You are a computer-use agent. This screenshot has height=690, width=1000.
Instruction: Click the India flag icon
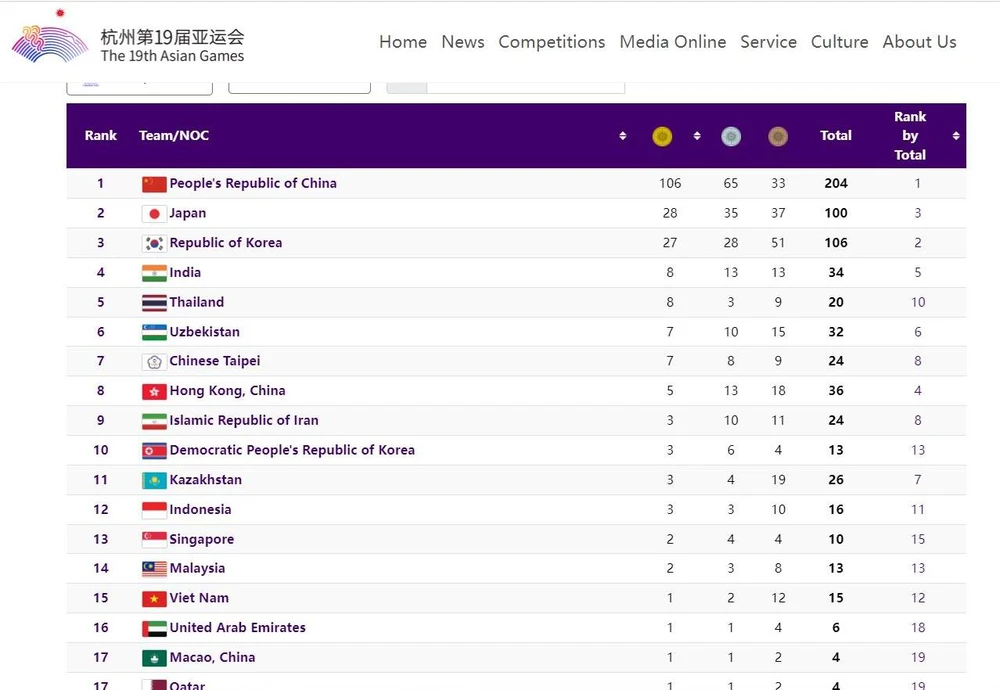coord(154,273)
